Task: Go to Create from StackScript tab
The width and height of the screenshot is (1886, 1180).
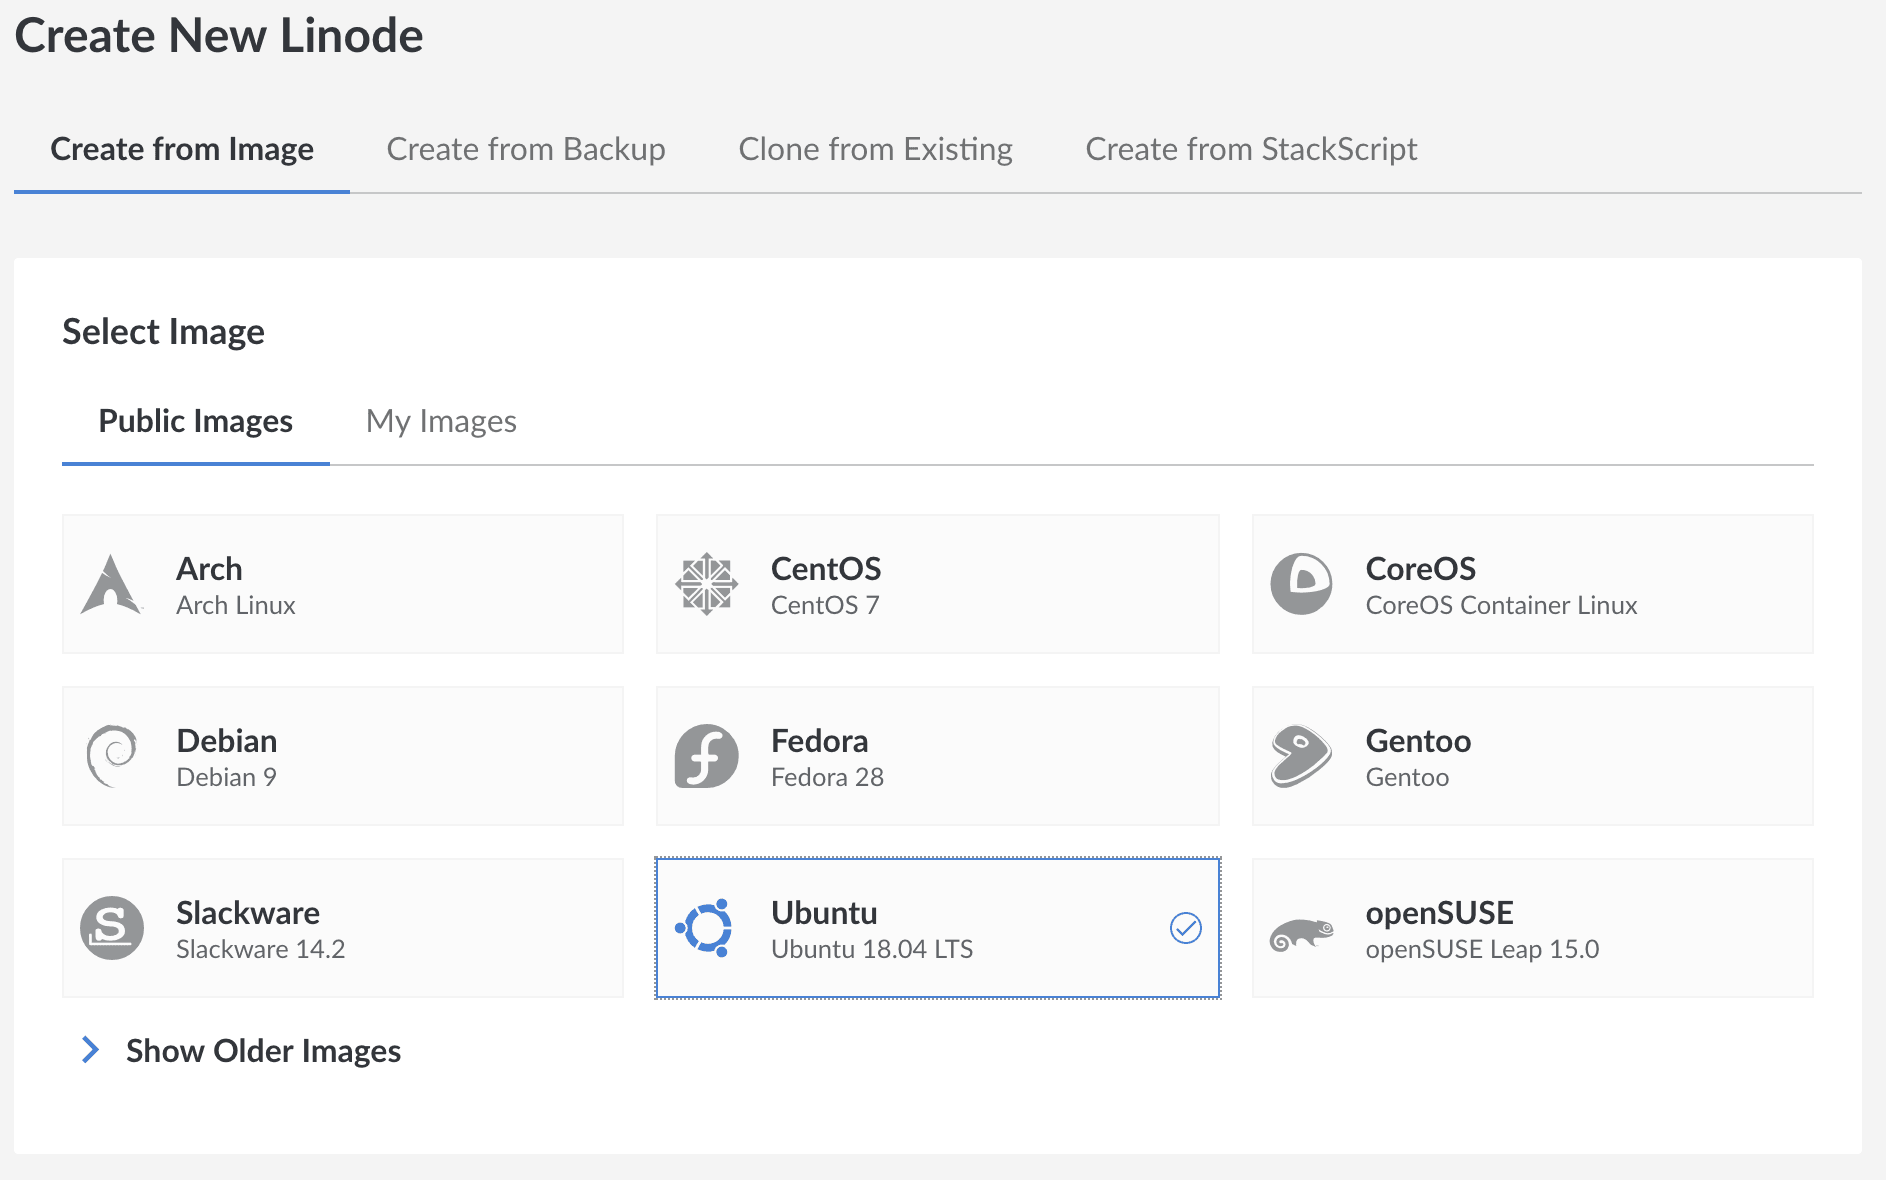Action: pos(1251,149)
